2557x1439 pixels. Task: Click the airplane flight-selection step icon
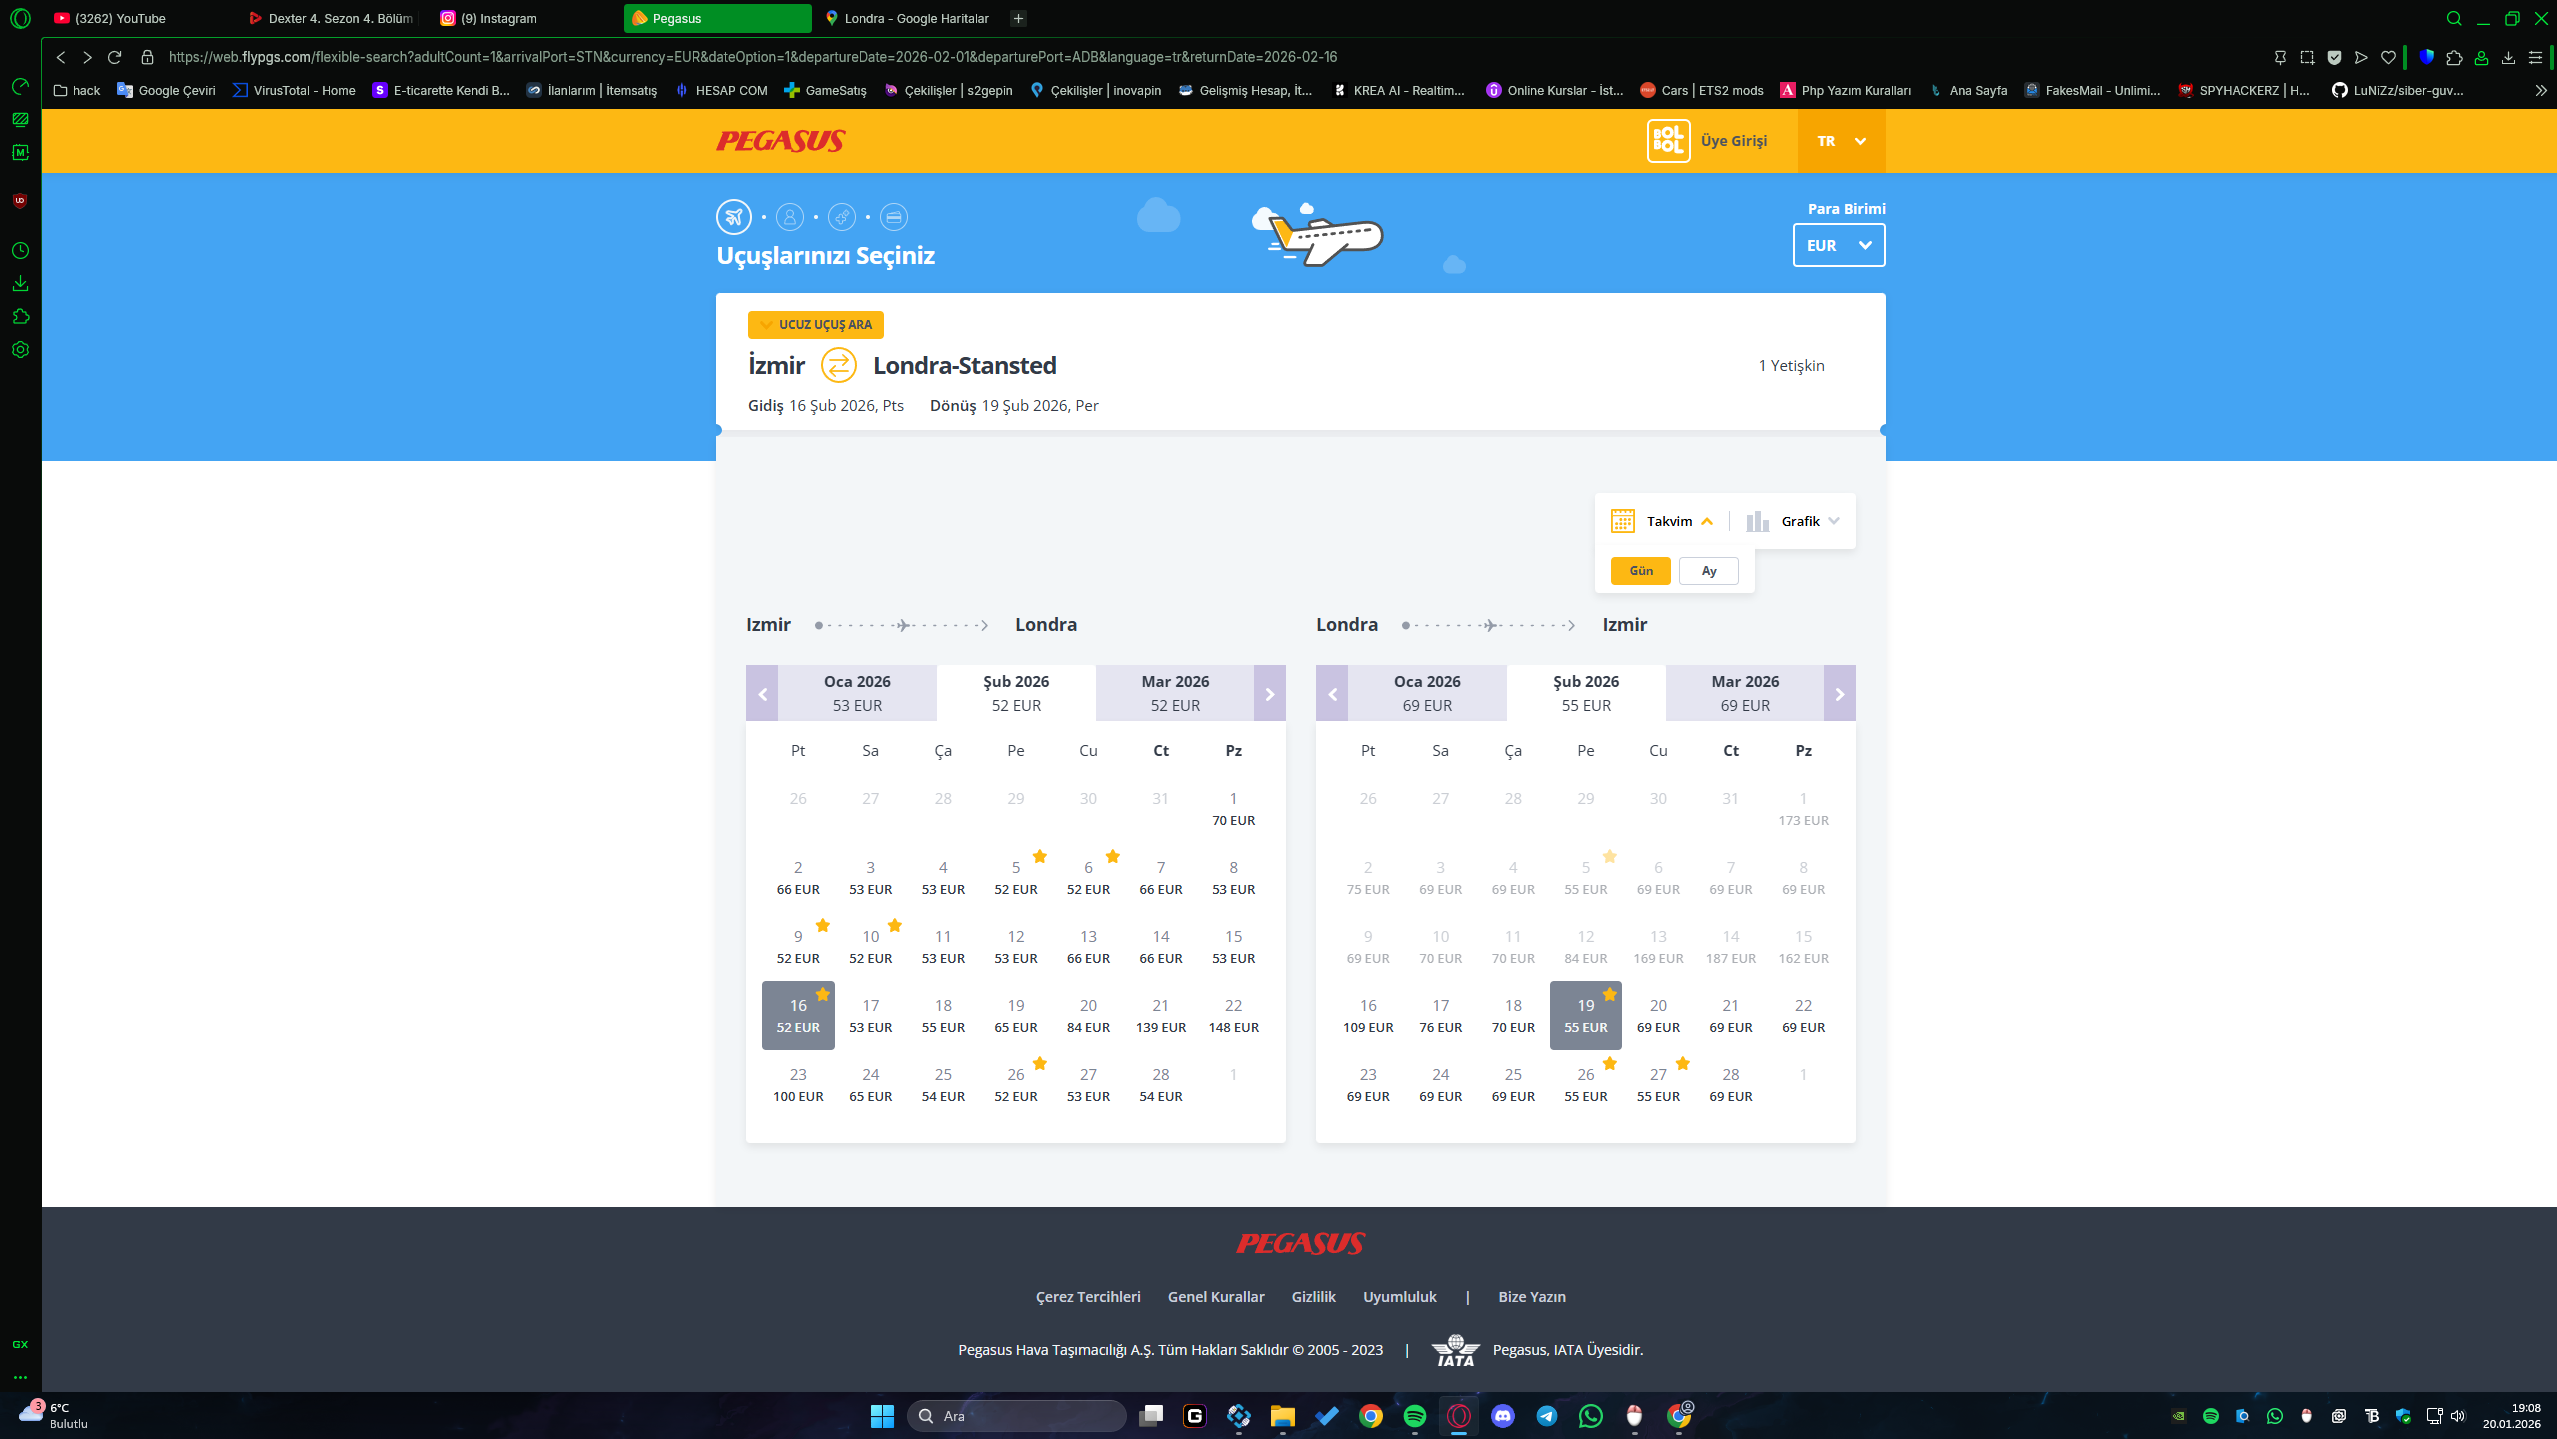(734, 217)
